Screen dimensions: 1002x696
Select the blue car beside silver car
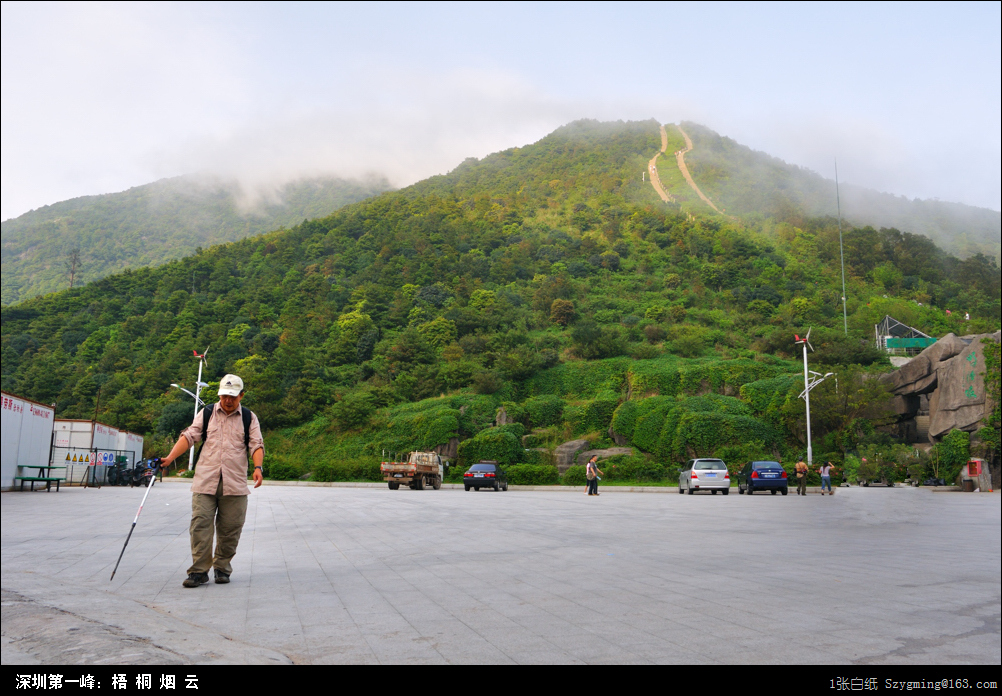pyautogui.click(x=763, y=477)
